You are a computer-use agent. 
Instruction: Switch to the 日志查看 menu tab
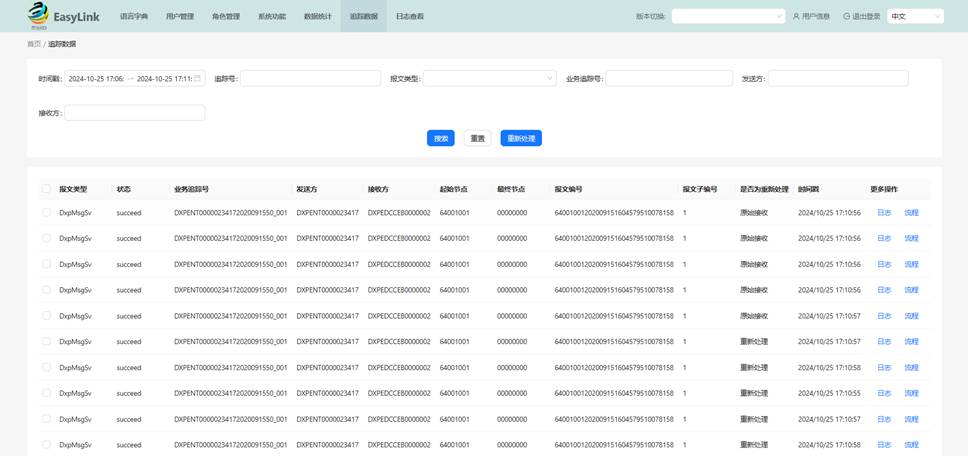[409, 17]
